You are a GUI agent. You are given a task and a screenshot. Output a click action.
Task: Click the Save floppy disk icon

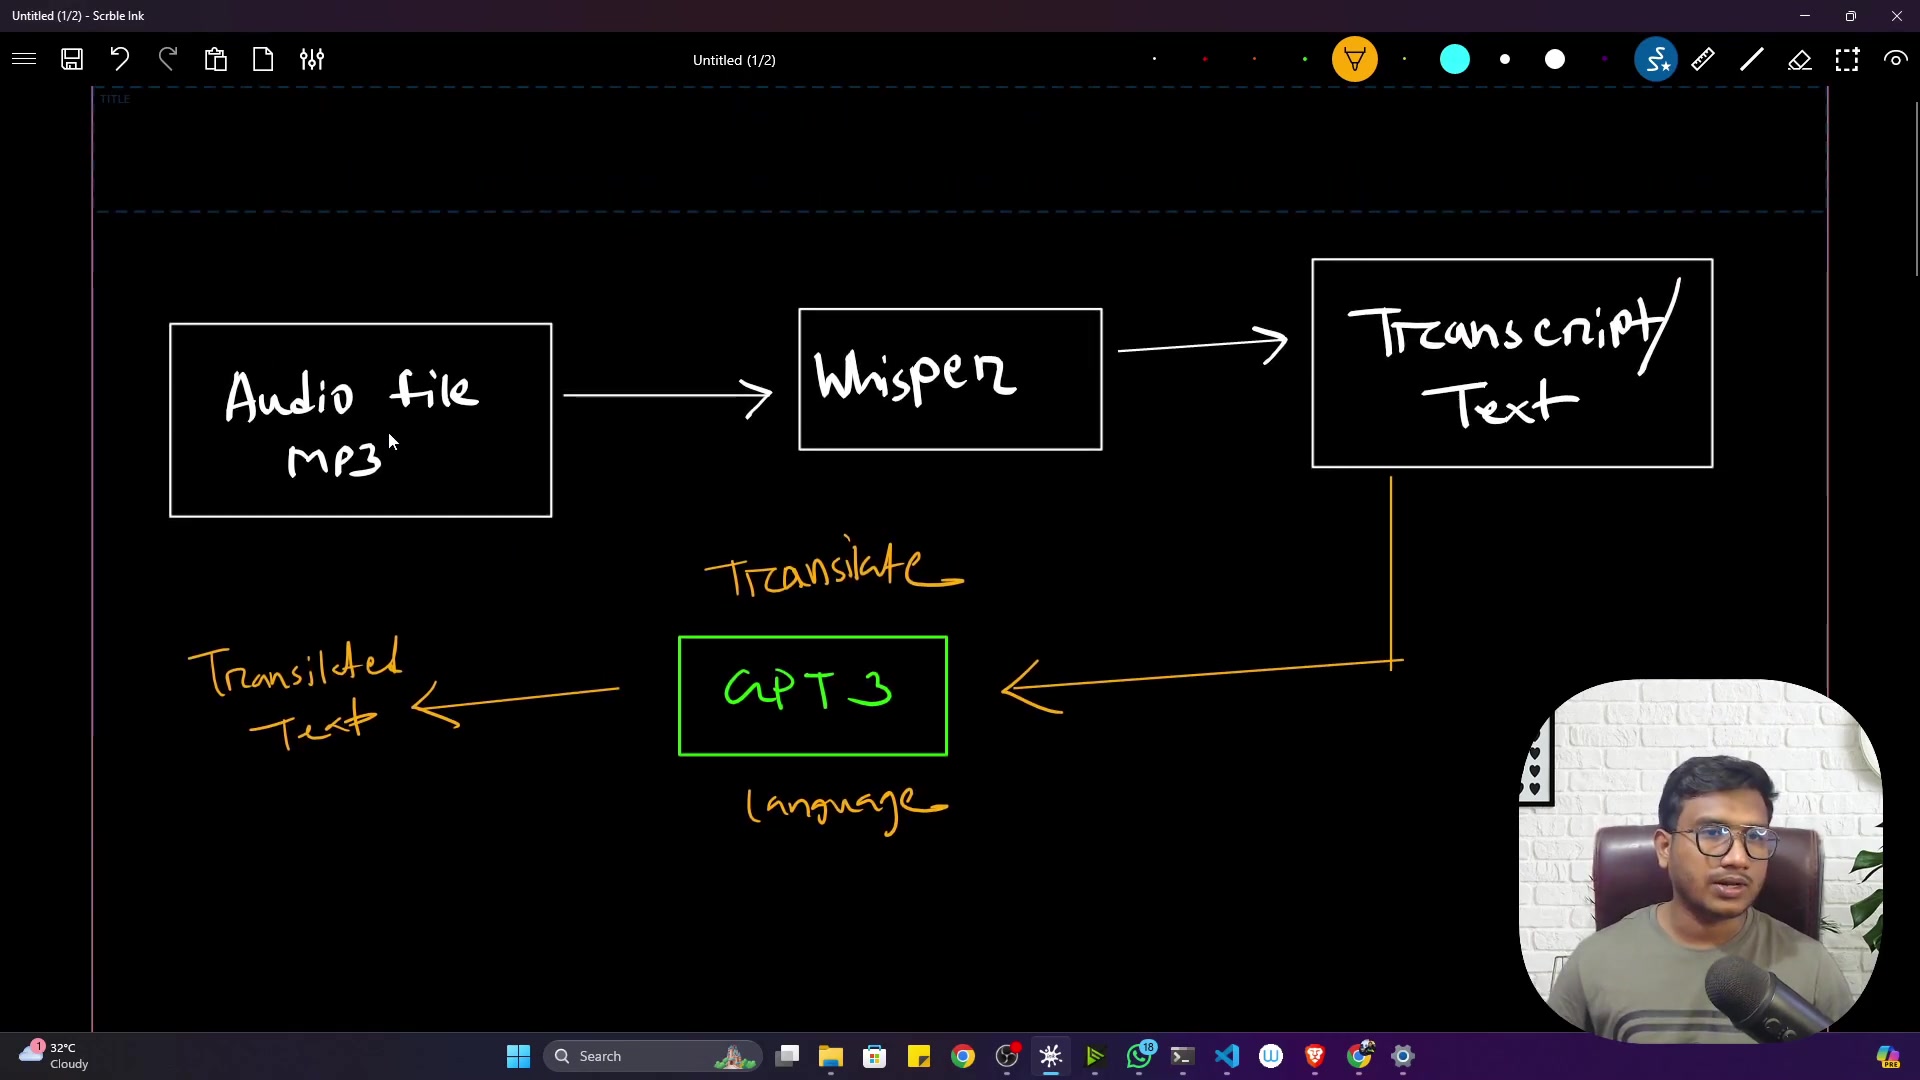pos(72,59)
